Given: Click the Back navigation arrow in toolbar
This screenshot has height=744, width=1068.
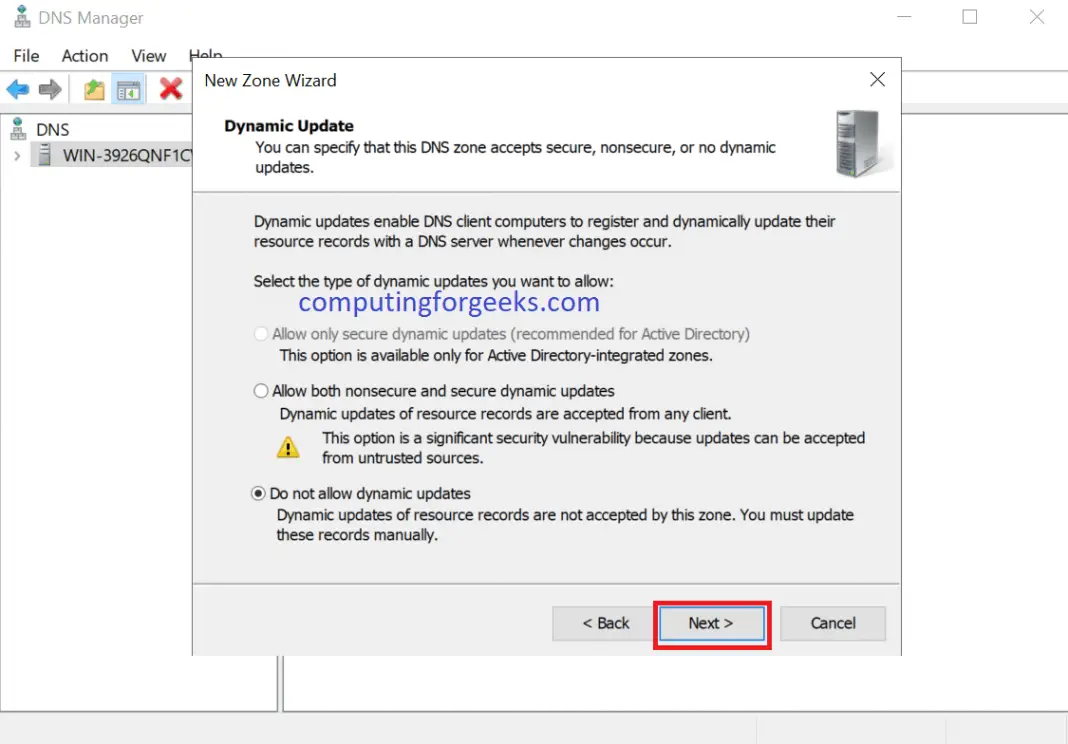Looking at the screenshot, I should pyautogui.click(x=17, y=89).
